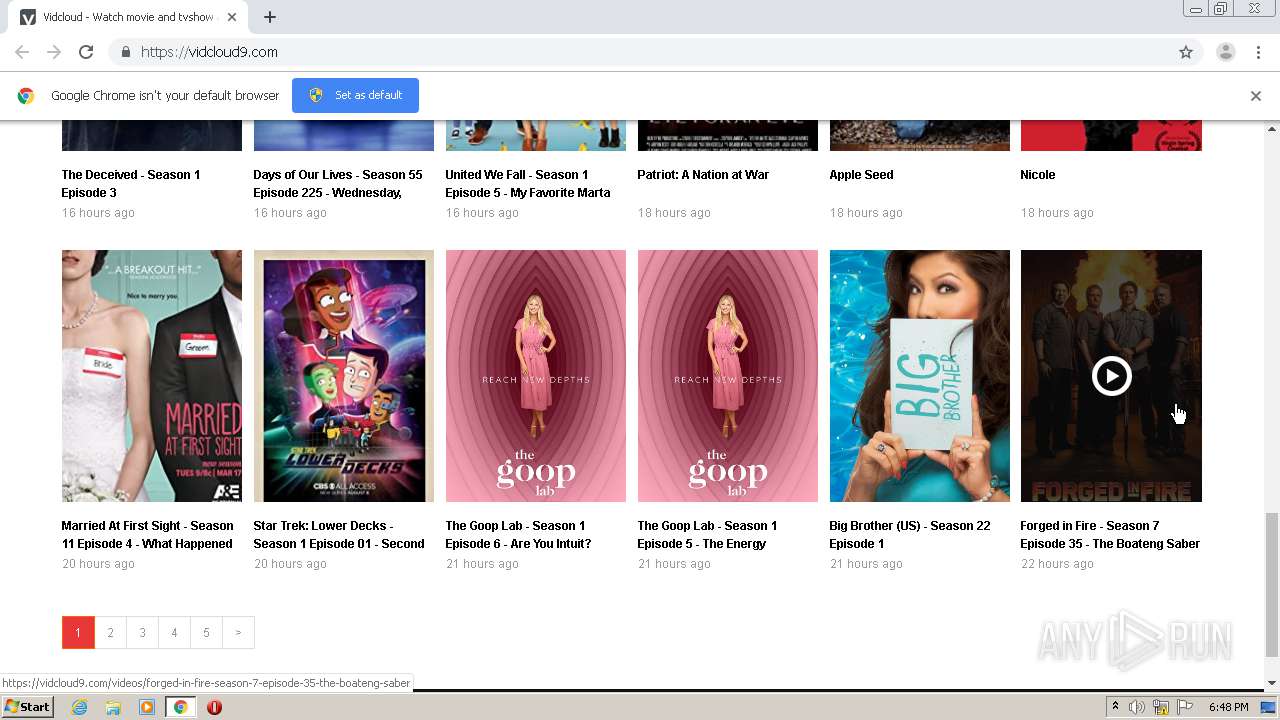Go to pagination page 3
This screenshot has width=1280, height=720.
142,632
